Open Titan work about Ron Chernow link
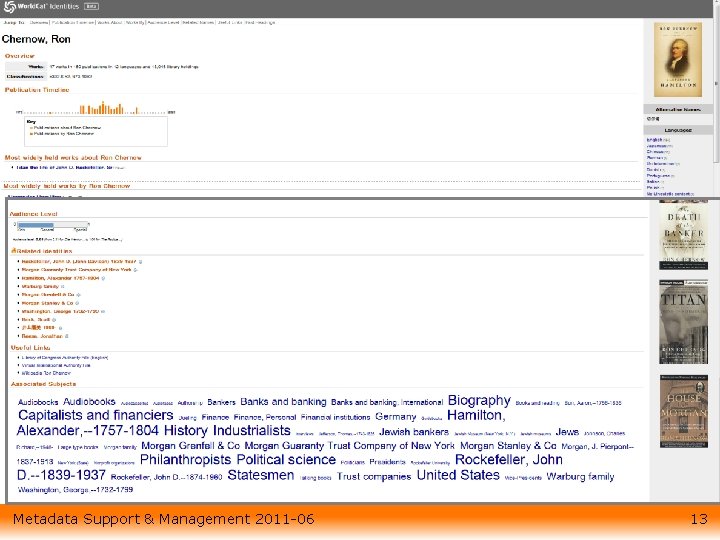Viewport: 720px width, 540px height. pos(64,168)
